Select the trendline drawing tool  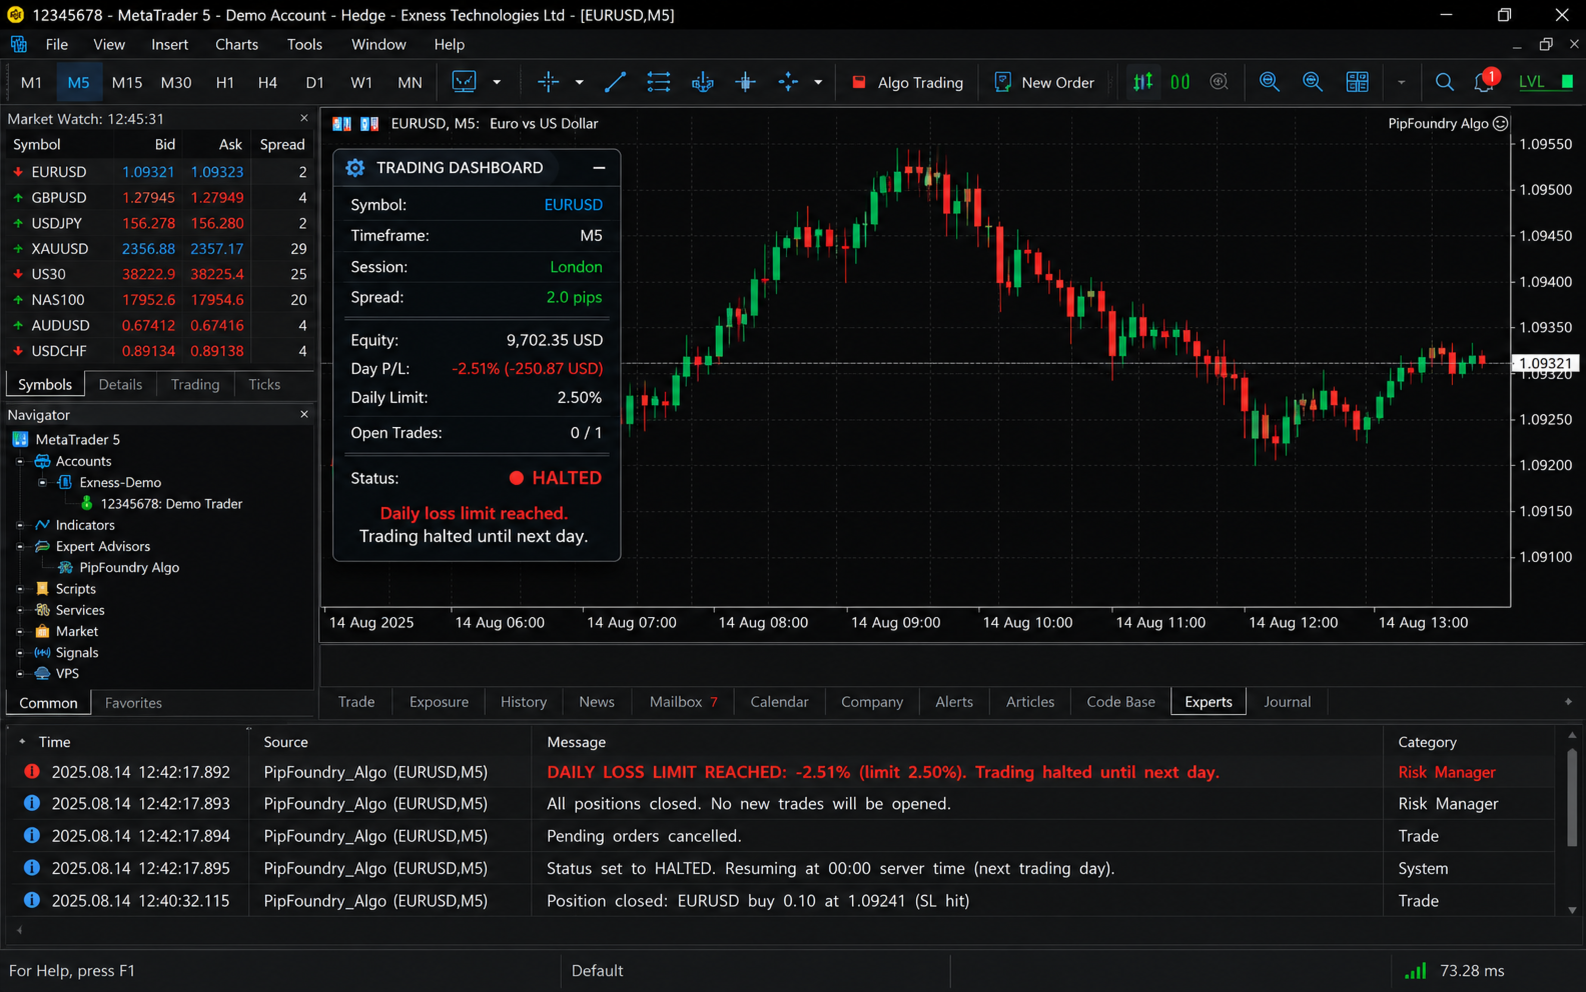pyautogui.click(x=615, y=82)
